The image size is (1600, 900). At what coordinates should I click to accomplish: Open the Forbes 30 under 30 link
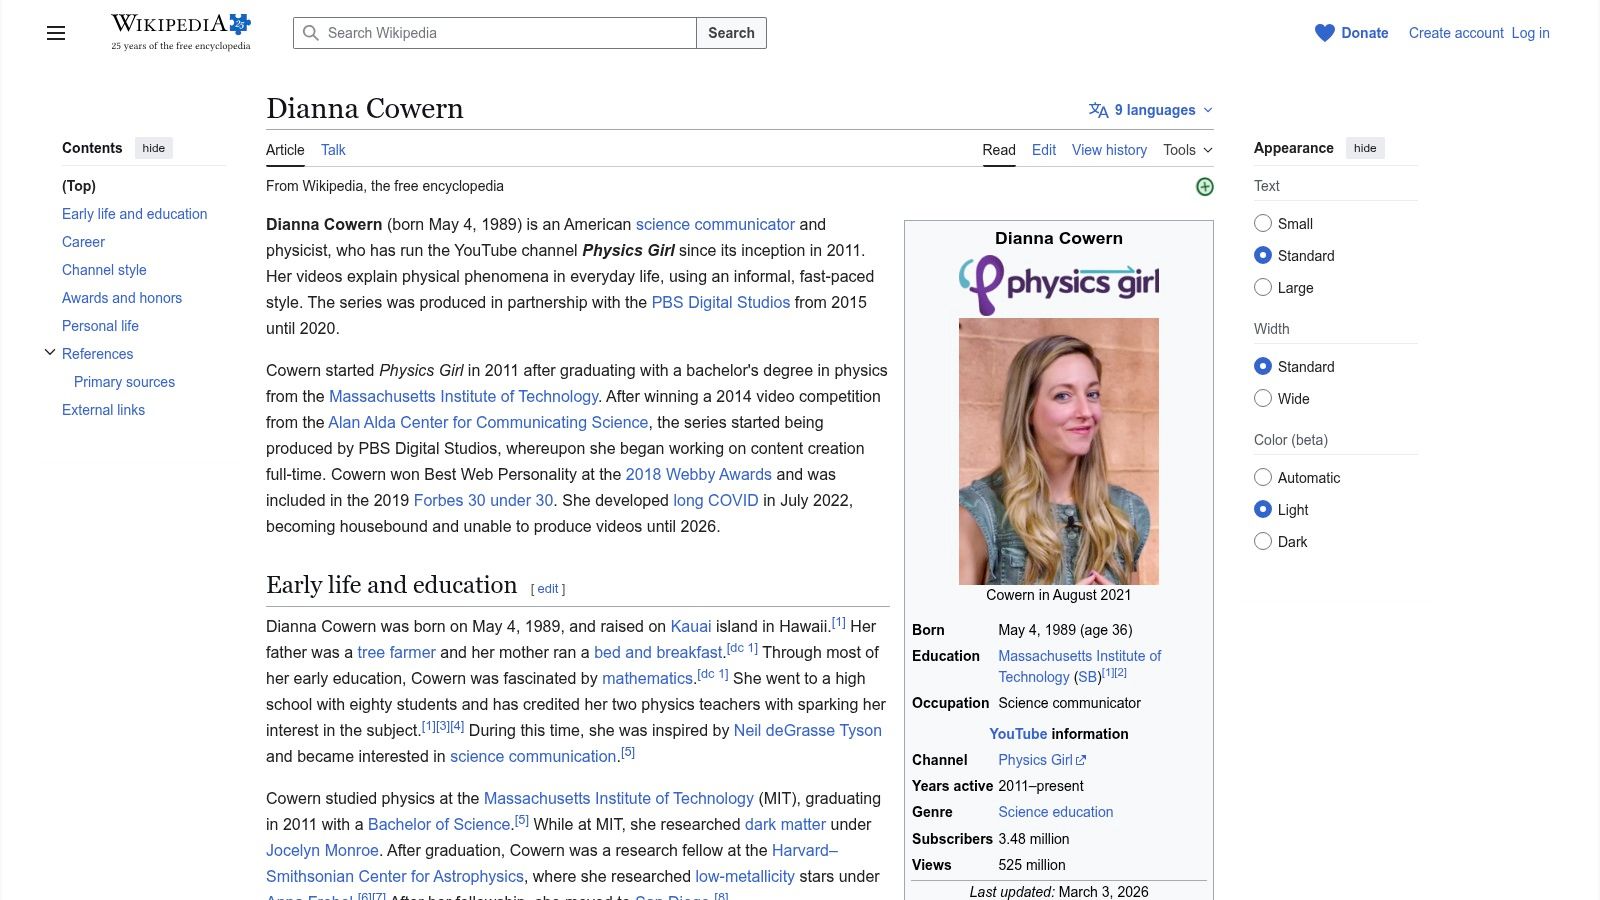pos(483,500)
